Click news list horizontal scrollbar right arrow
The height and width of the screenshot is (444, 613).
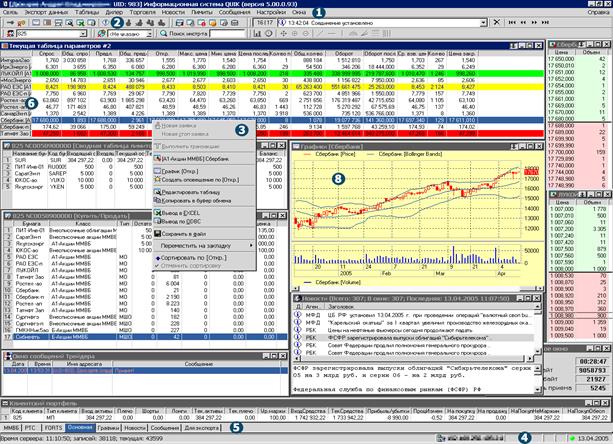[530, 358]
